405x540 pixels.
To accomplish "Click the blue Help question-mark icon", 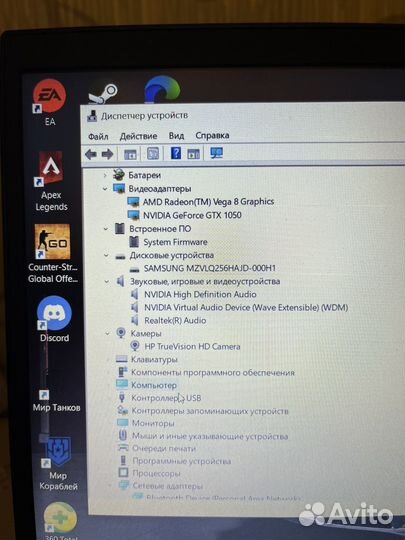I will click(176, 153).
